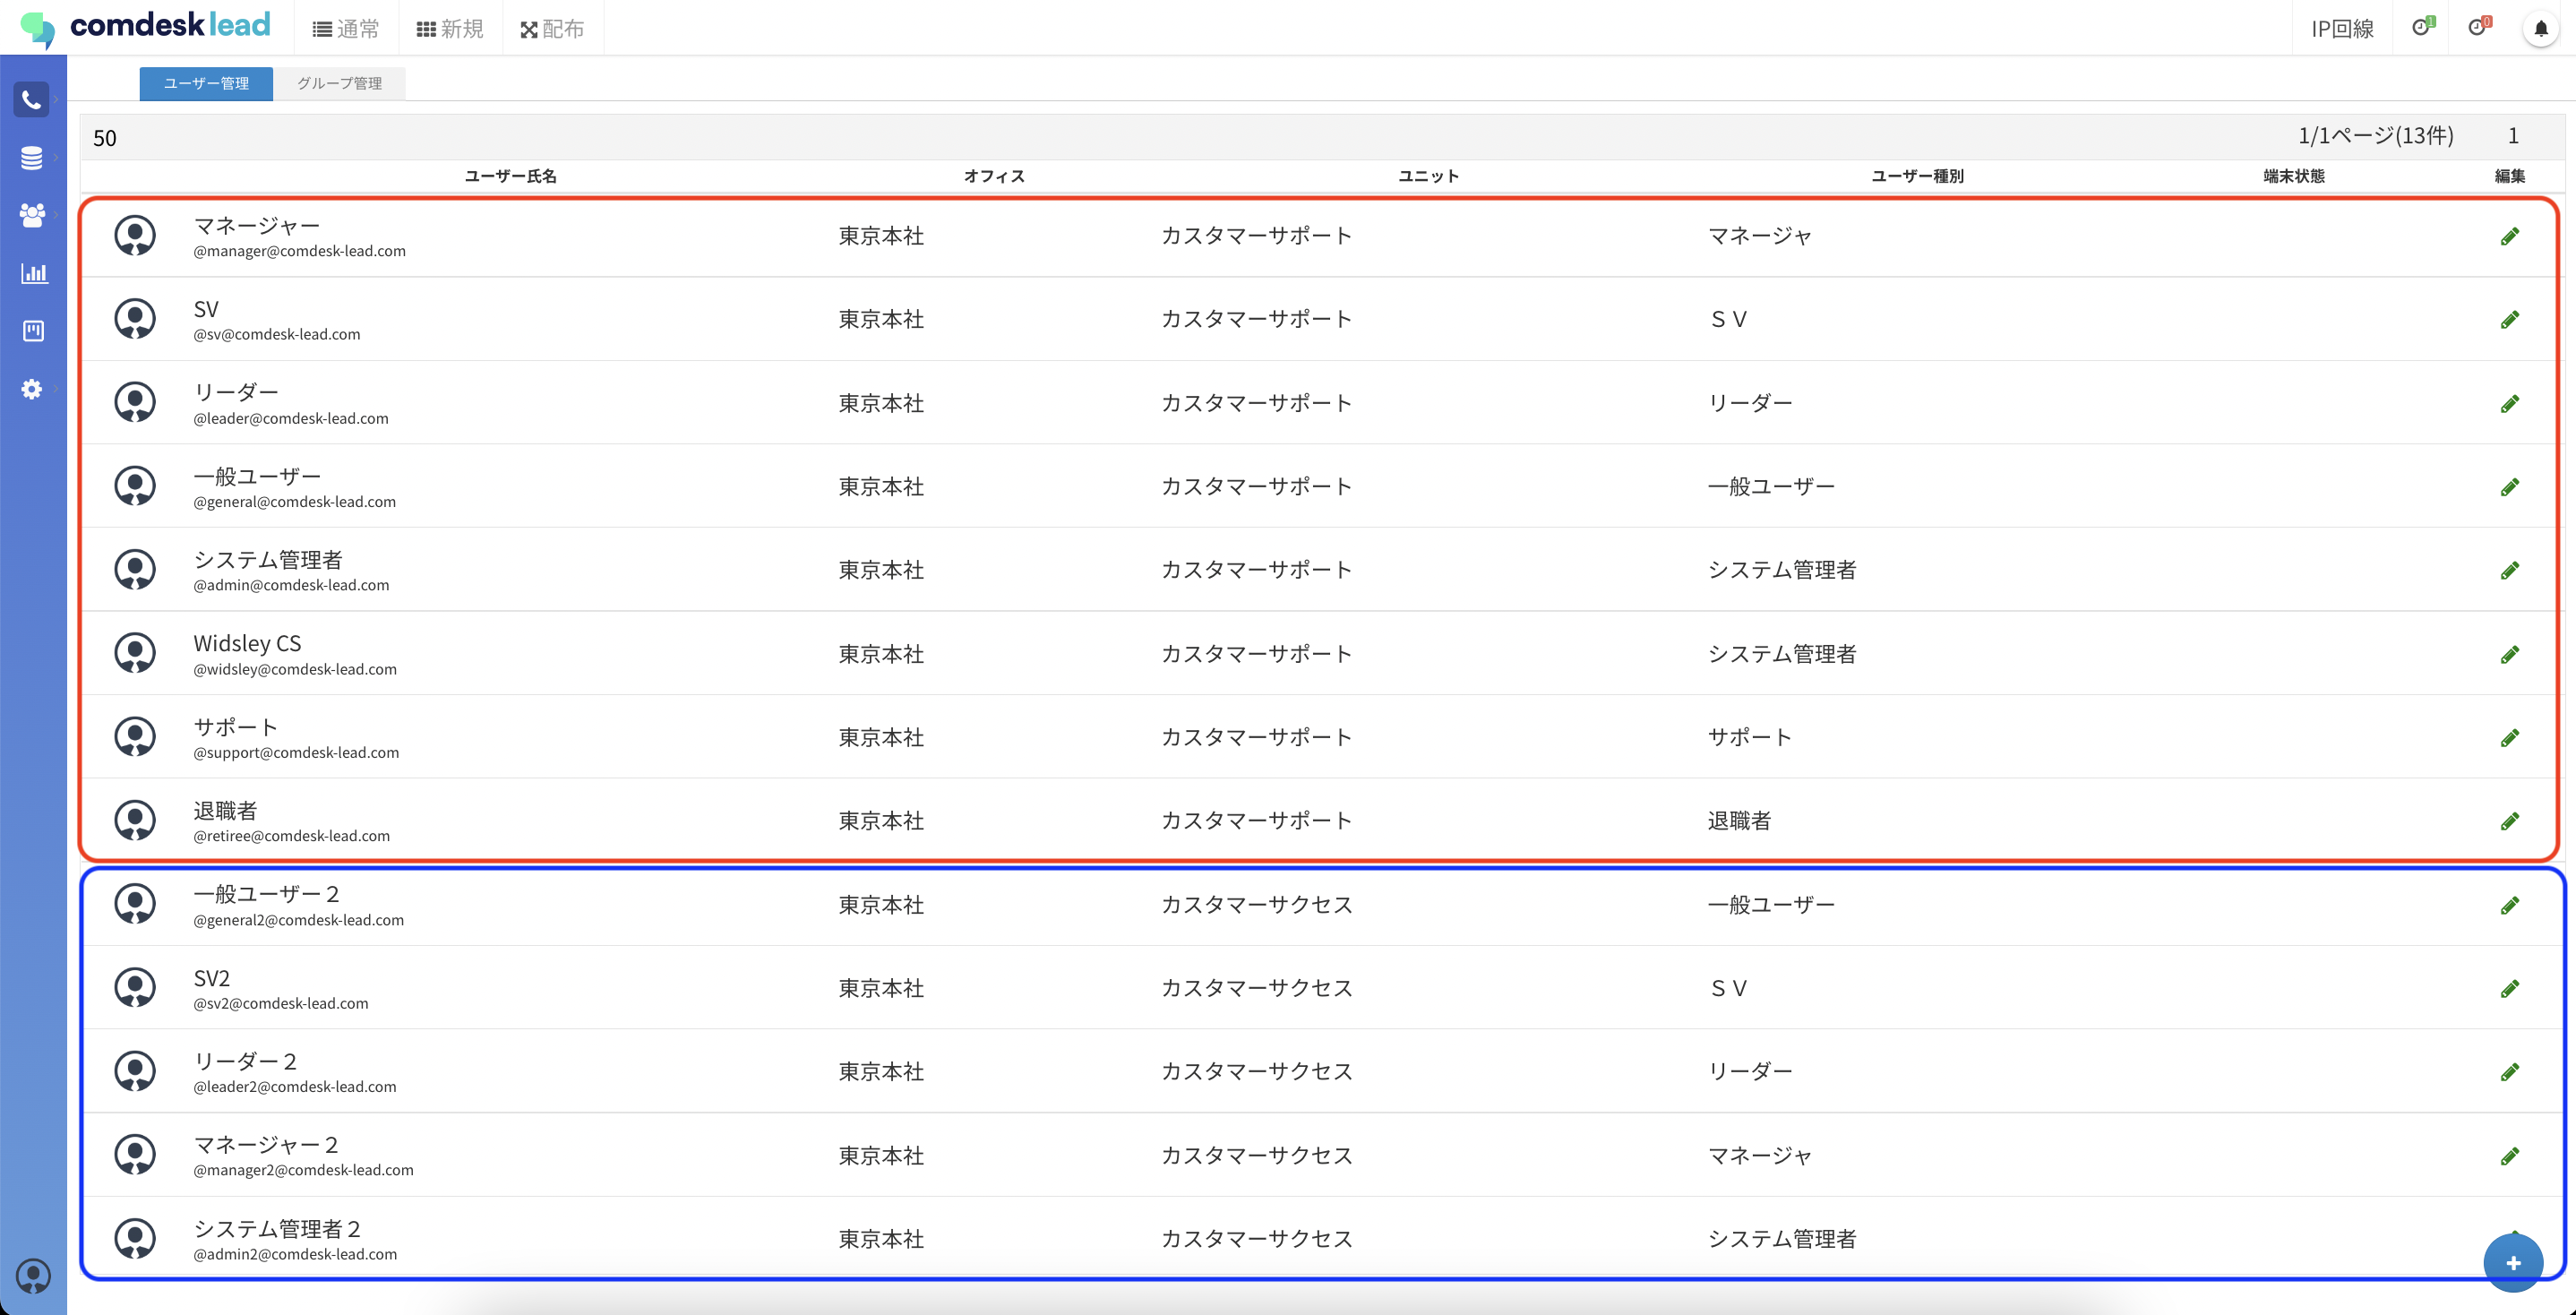Click the notification bell icon
Screen dimensions: 2576x1315
(2540, 29)
